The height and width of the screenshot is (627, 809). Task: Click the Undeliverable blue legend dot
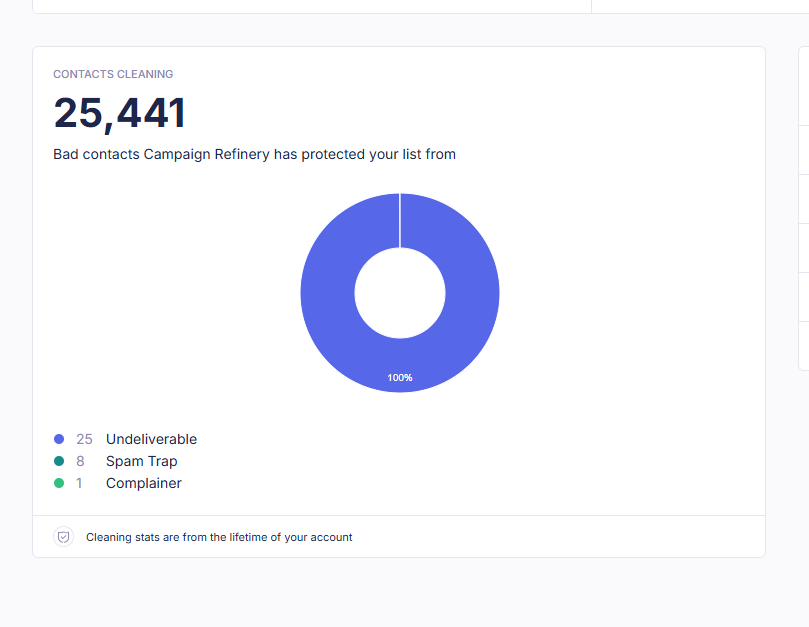click(x=59, y=439)
